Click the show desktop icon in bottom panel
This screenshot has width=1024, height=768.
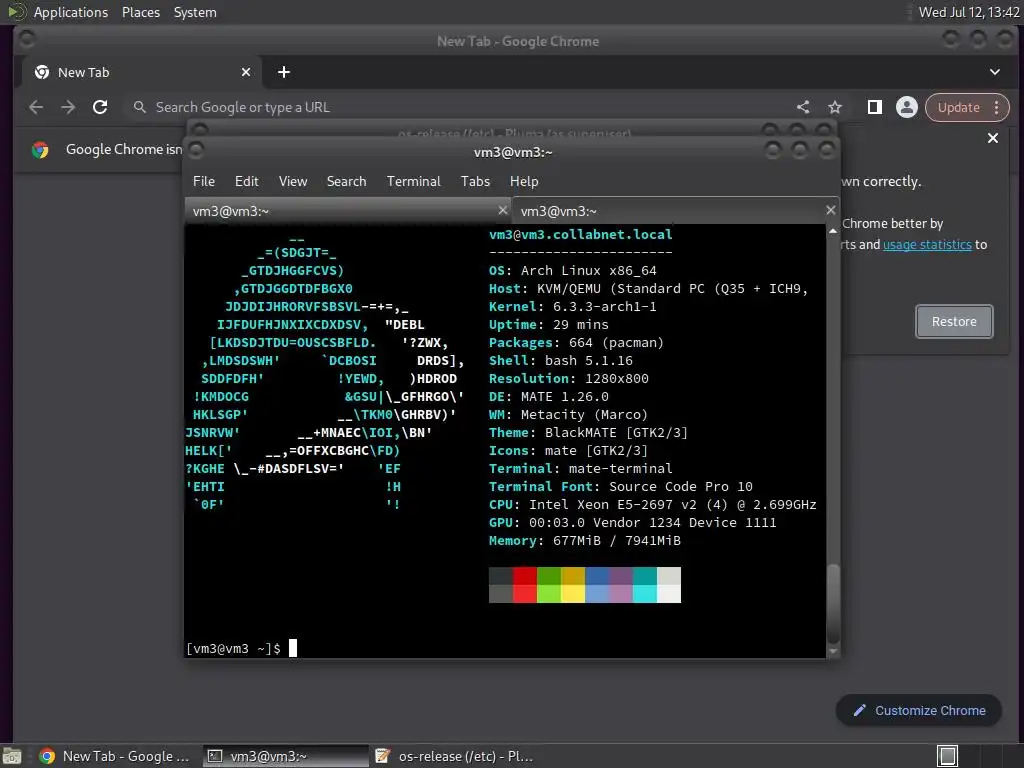tap(12, 756)
